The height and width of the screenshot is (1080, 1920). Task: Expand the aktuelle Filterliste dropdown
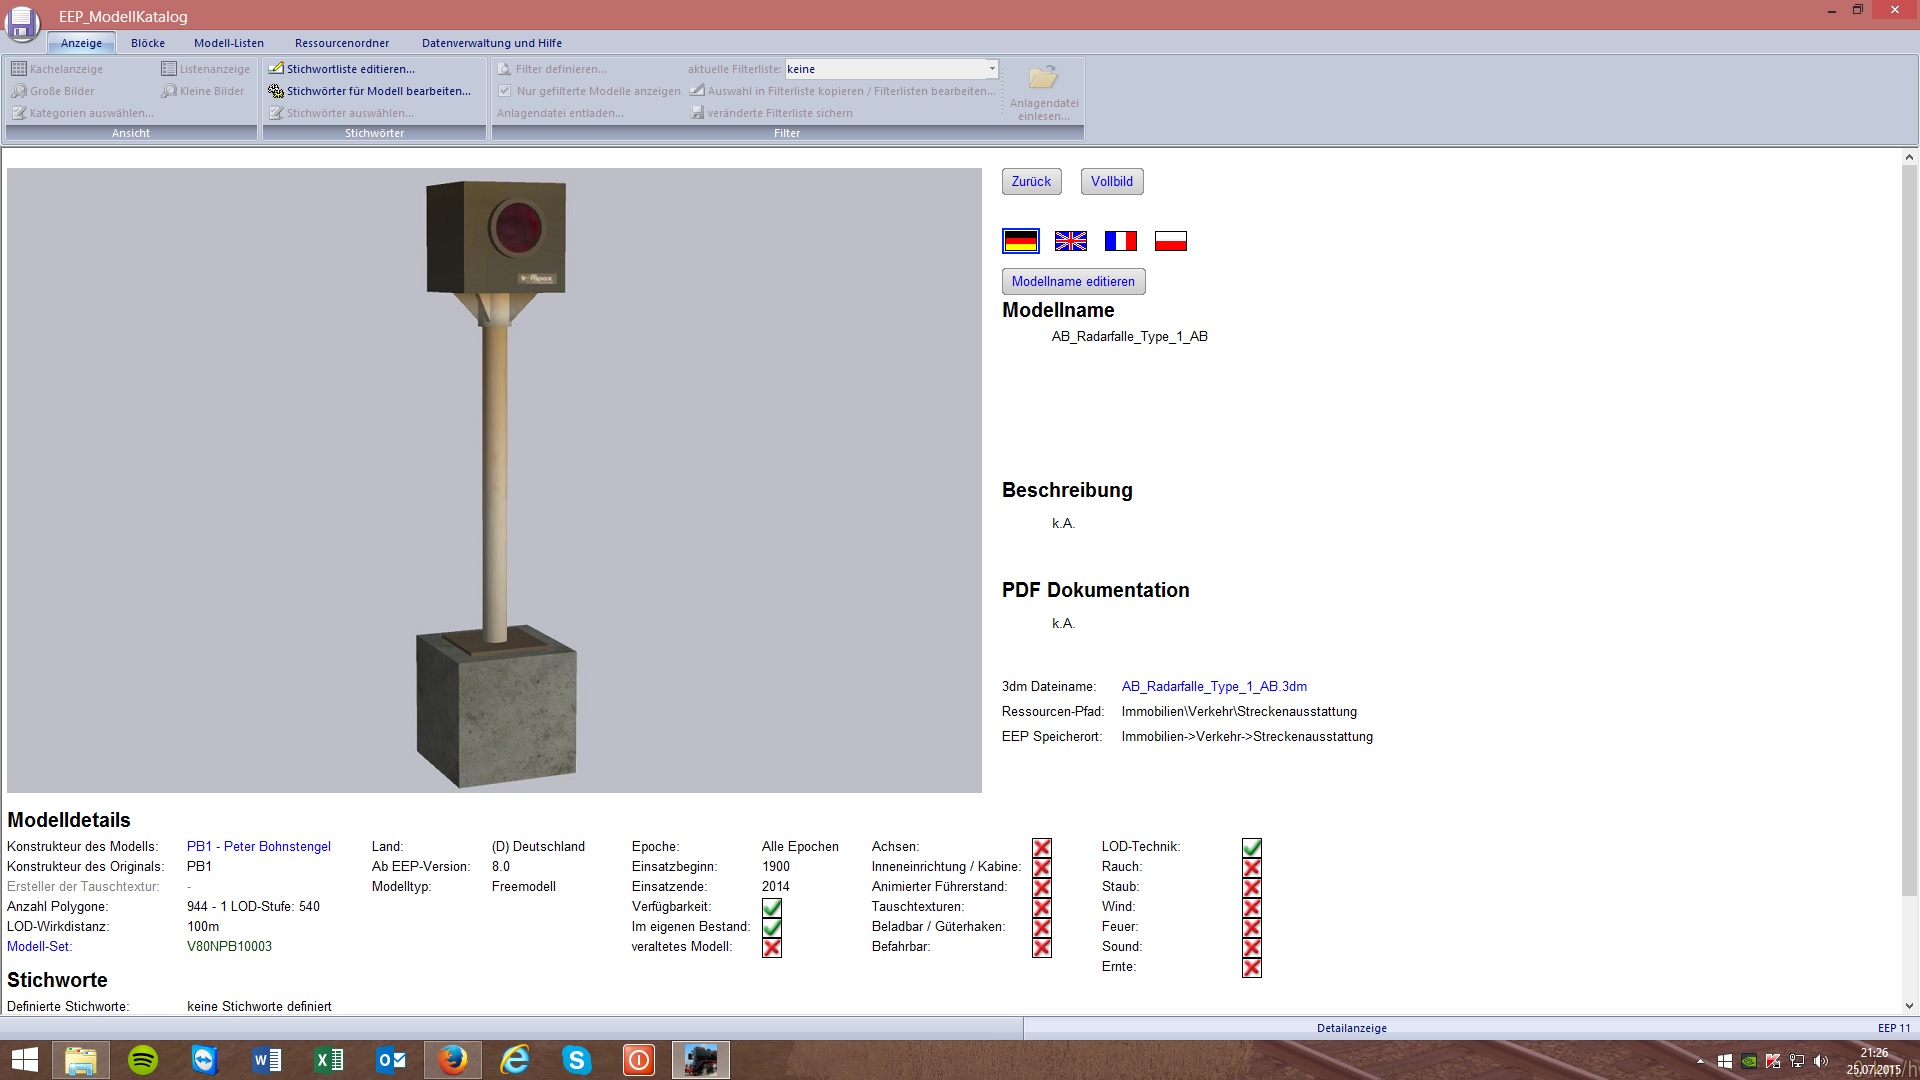tap(991, 69)
